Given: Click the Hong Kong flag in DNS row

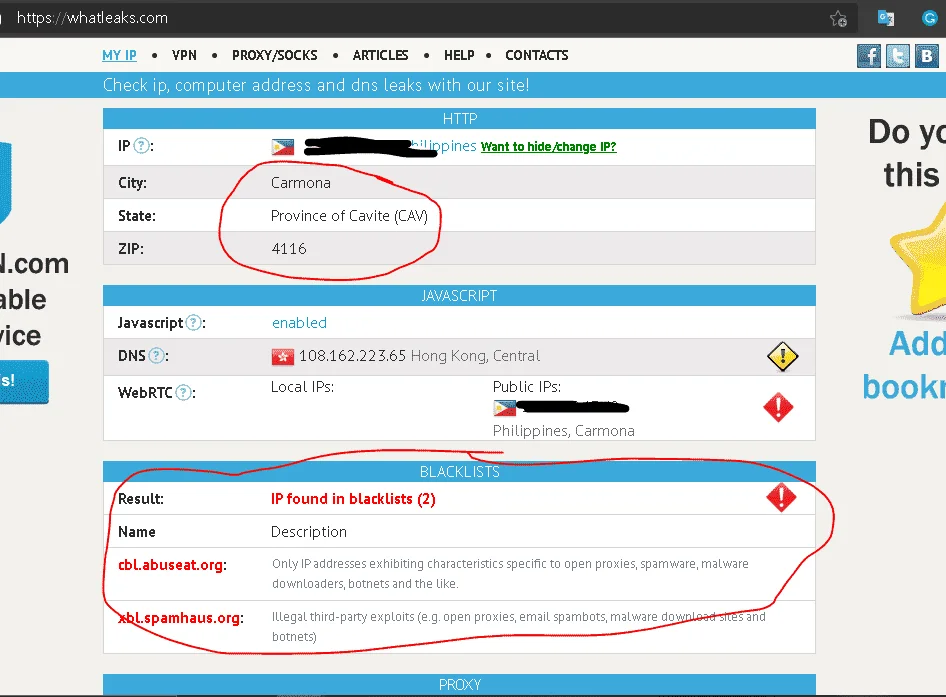Looking at the screenshot, I should coord(283,357).
